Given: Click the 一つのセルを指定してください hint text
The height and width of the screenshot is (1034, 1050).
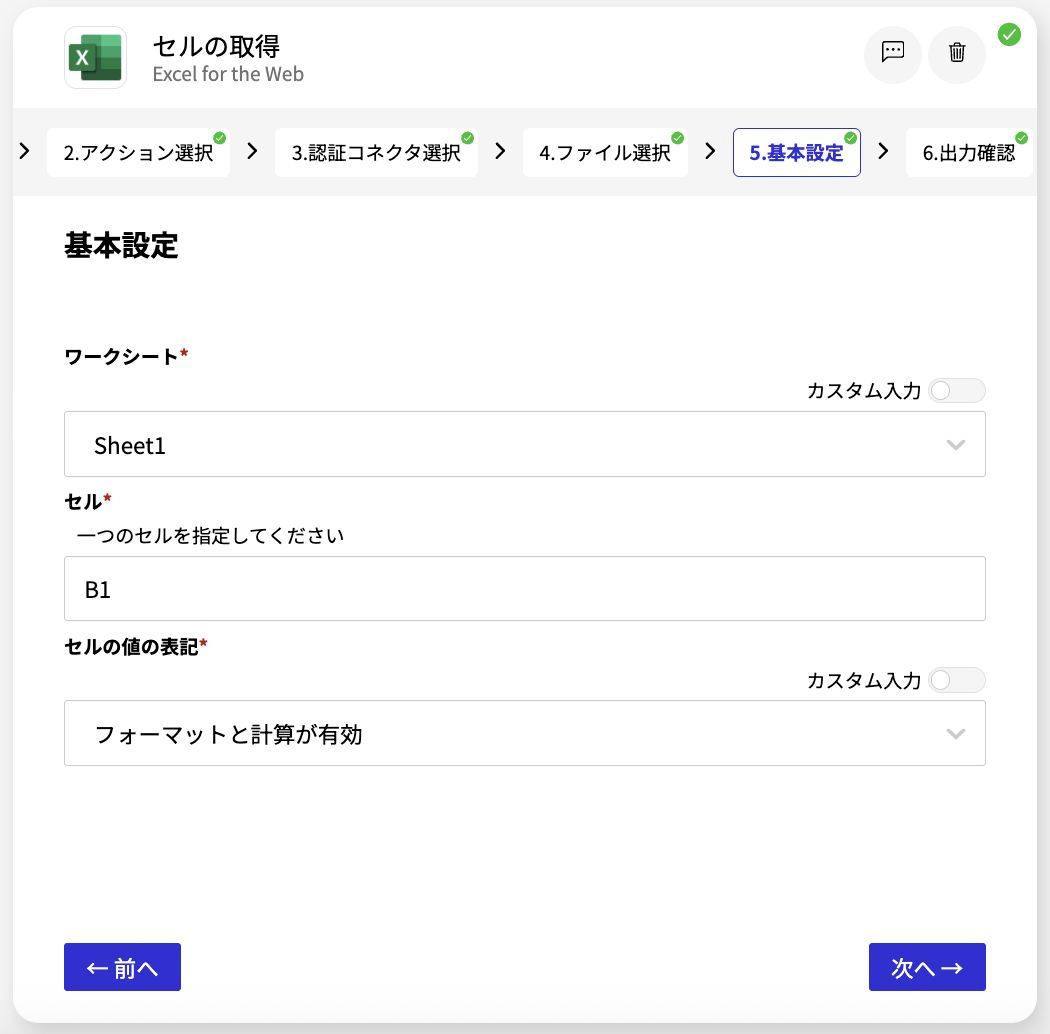Looking at the screenshot, I should pos(210,536).
